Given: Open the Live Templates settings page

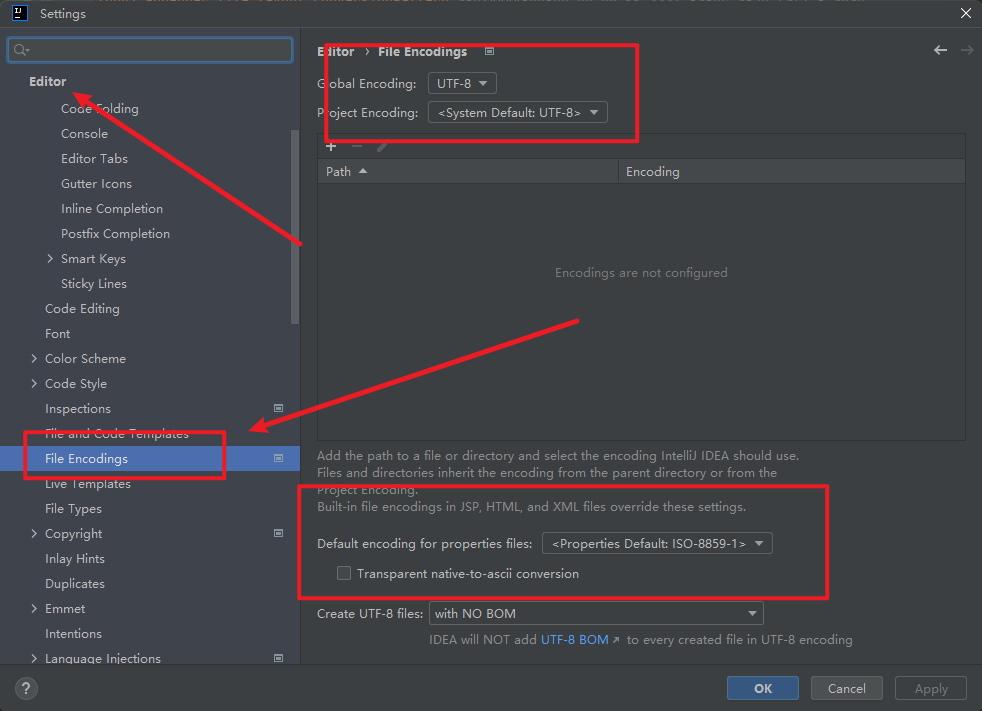Looking at the screenshot, I should 88,484.
